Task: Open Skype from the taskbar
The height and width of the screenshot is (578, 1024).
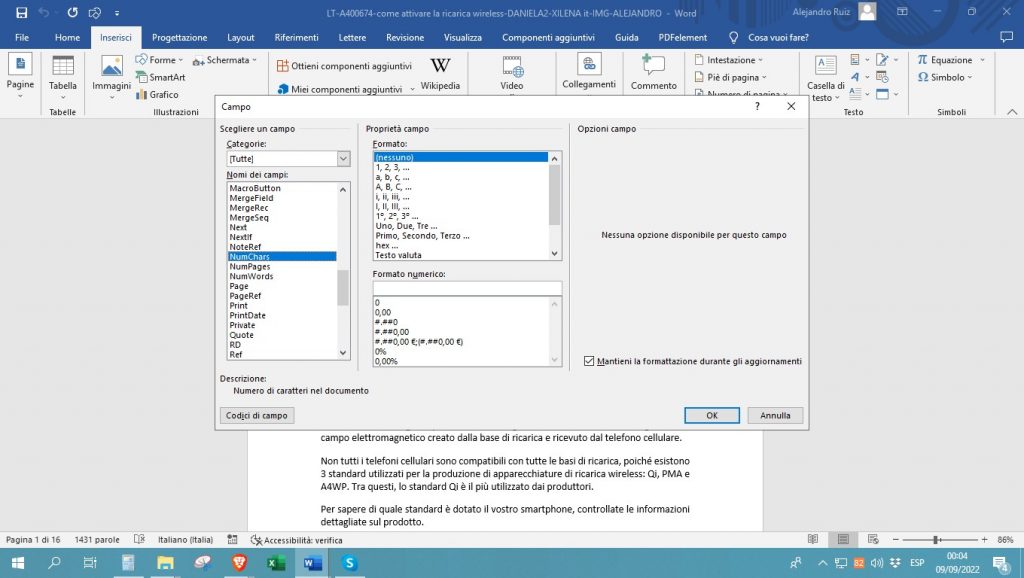Action: click(x=347, y=563)
